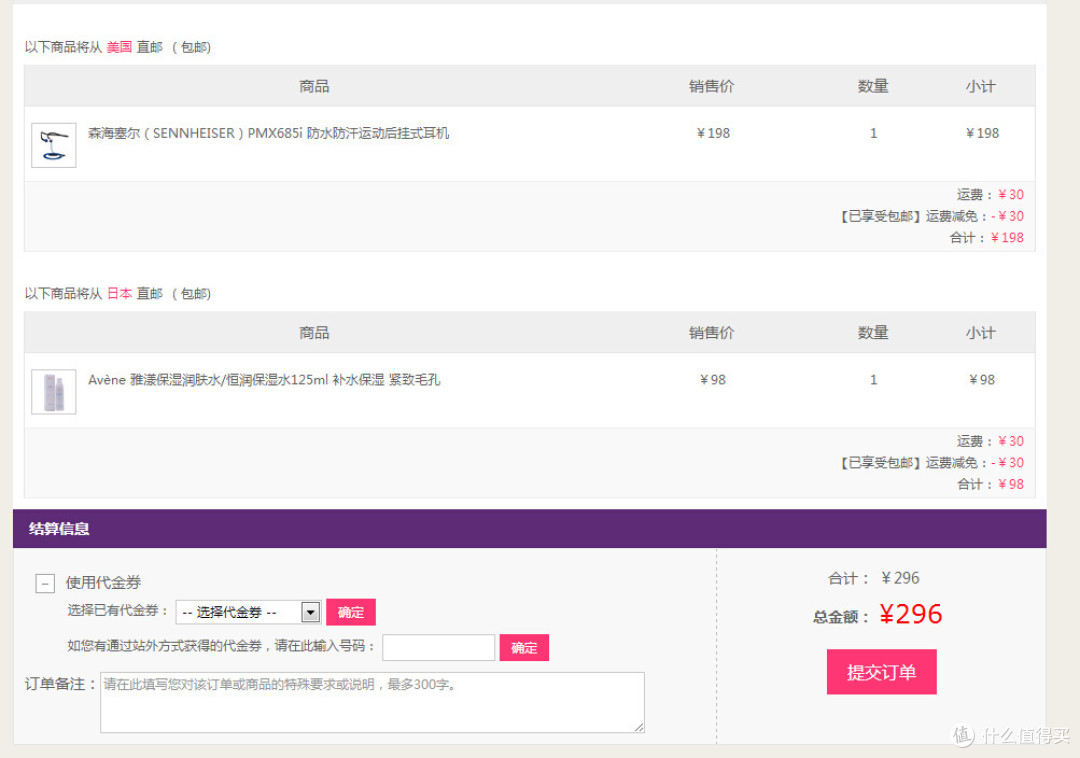Click the Sennheiser earphone product thumbnail
The width and height of the screenshot is (1080, 758).
pos(54,145)
